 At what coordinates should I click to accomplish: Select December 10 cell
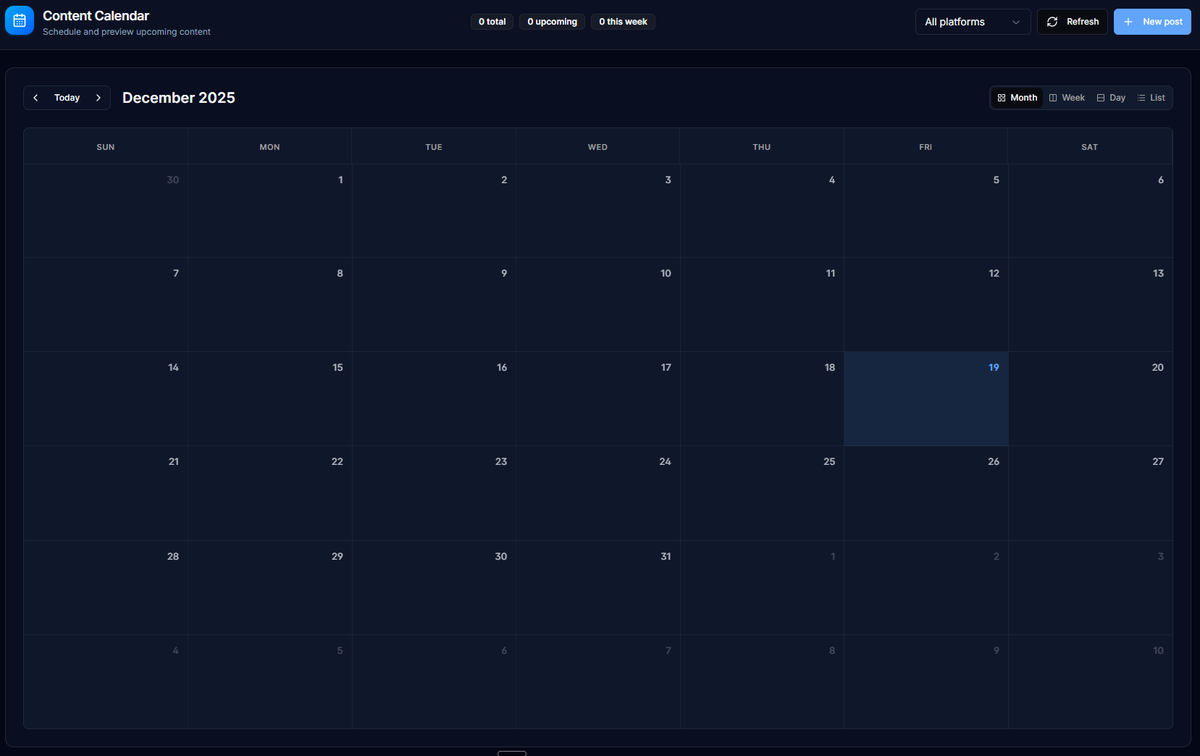598,305
